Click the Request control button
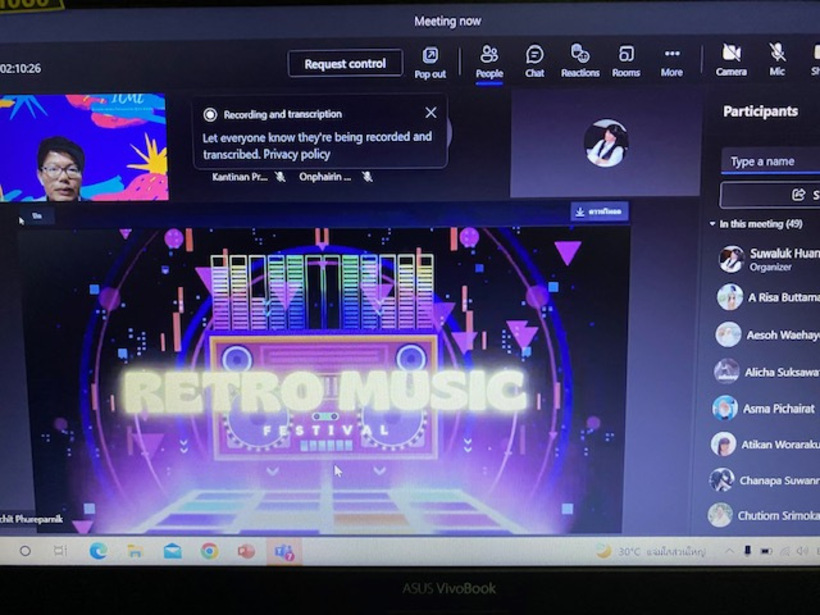The height and width of the screenshot is (615, 820). coord(345,64)
